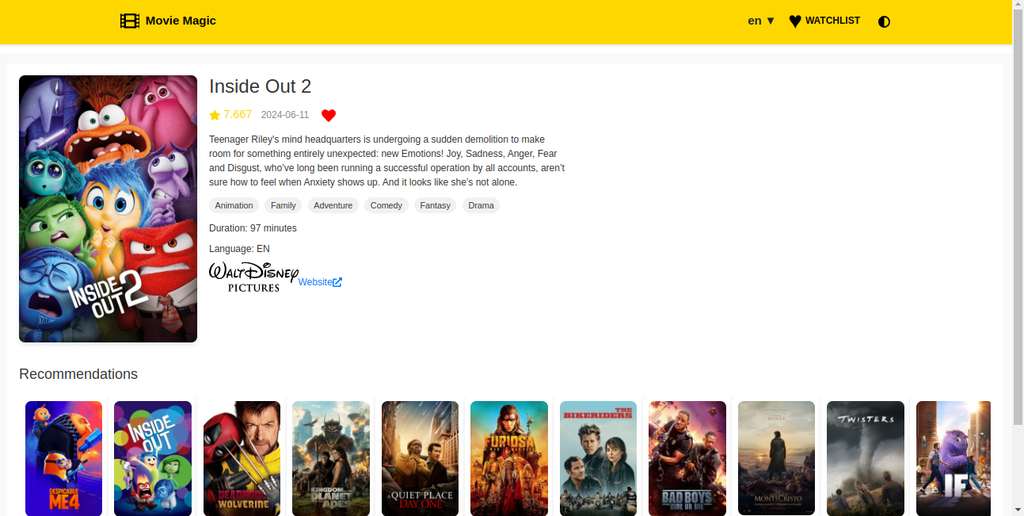Click the black heart Watchlist icon

pyautogui.click(x=795, y=22)
